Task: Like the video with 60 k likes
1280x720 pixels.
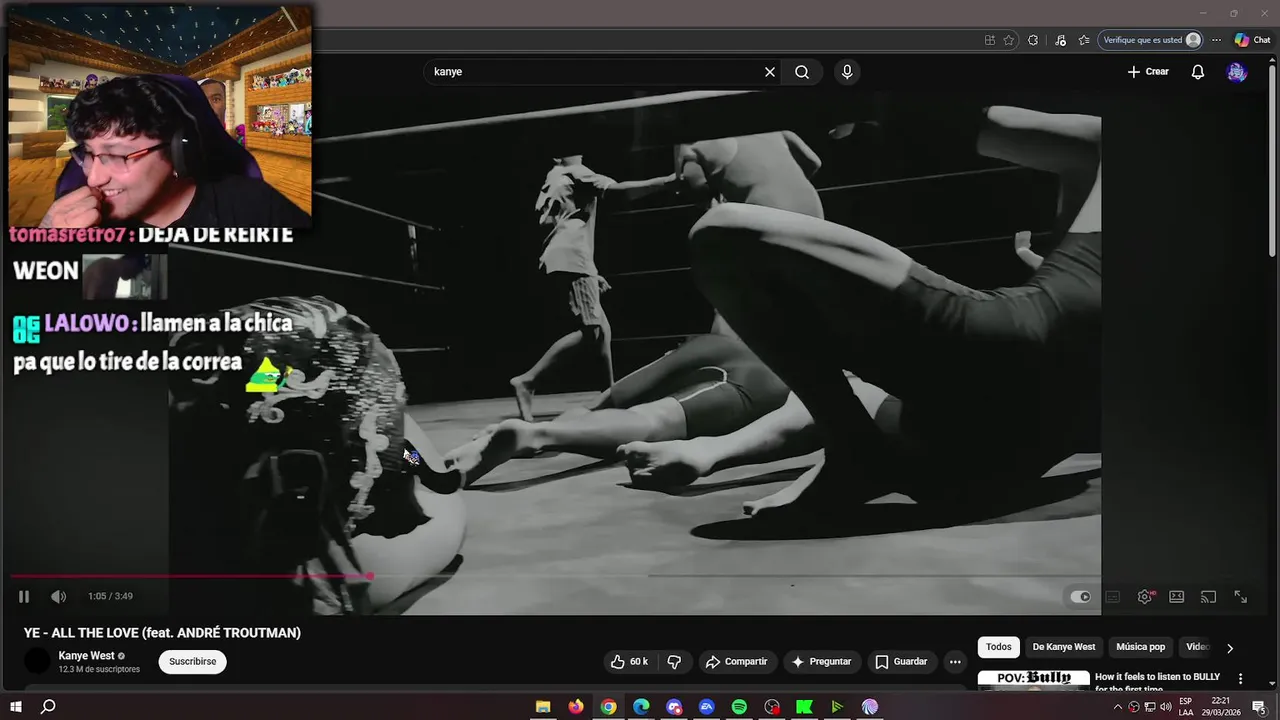Action: tap(630, 662)
